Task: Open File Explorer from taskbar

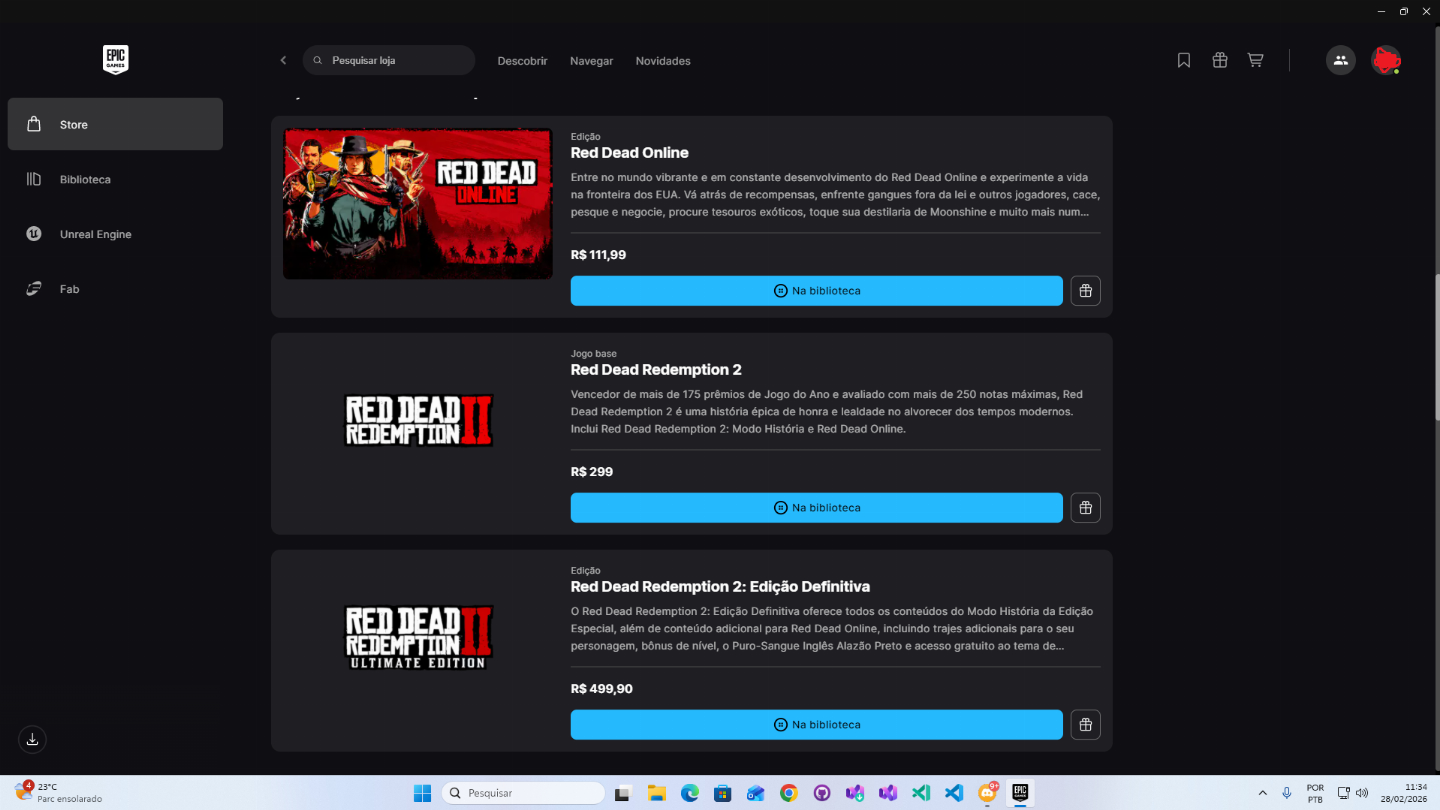Action: coord(656,793)
